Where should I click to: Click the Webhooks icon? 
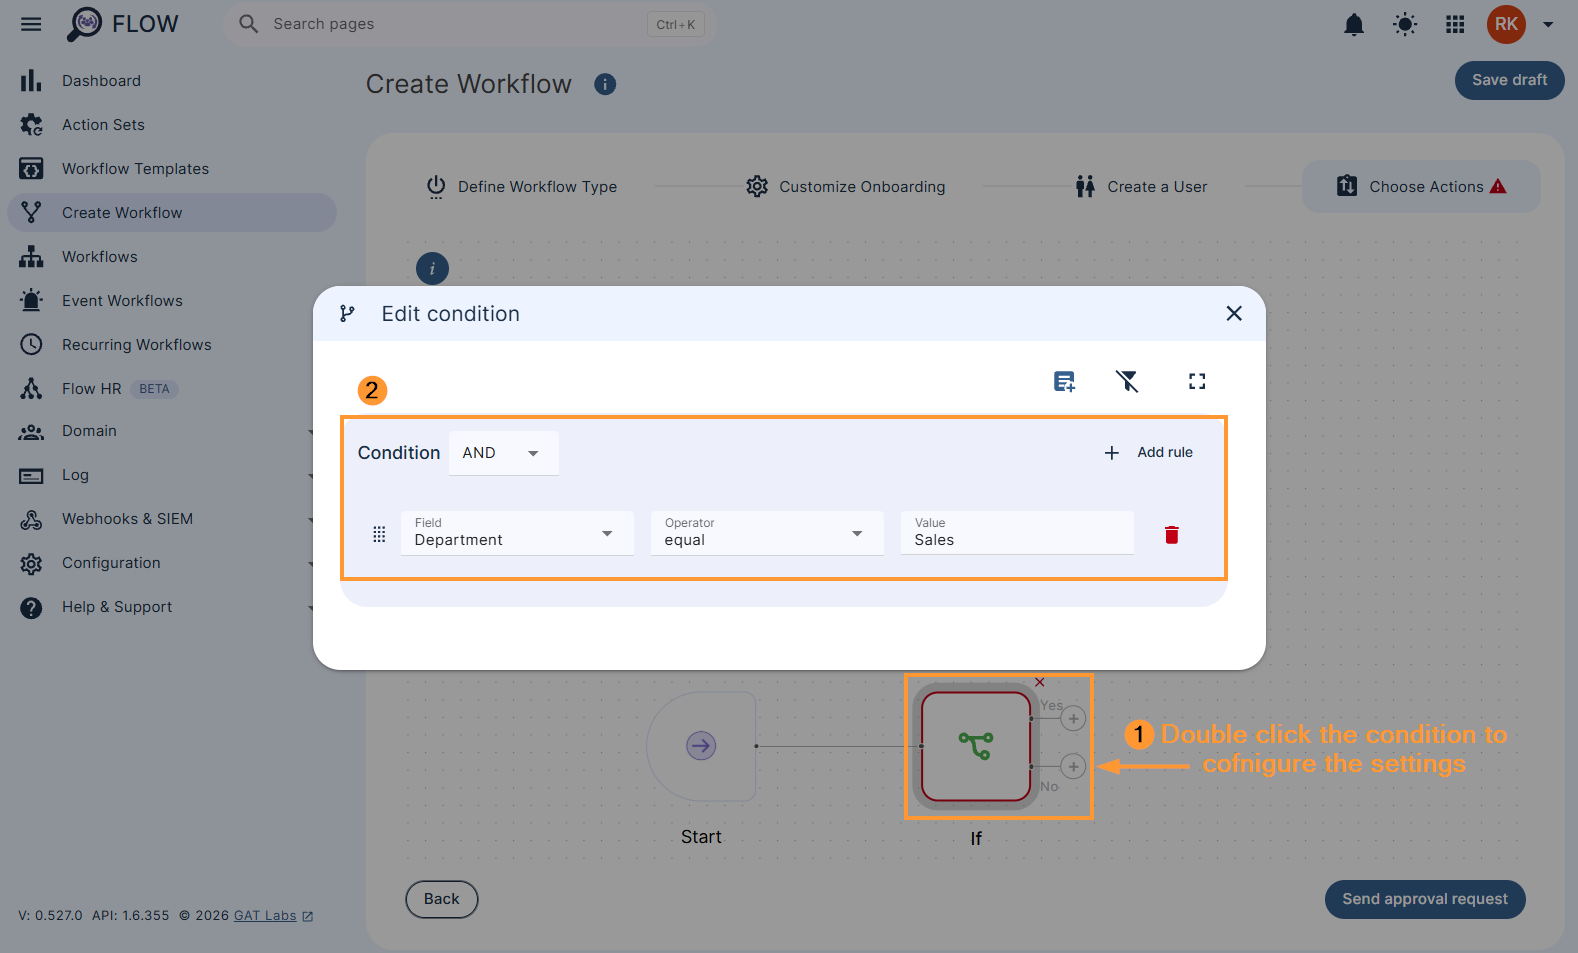coord(31,519)
